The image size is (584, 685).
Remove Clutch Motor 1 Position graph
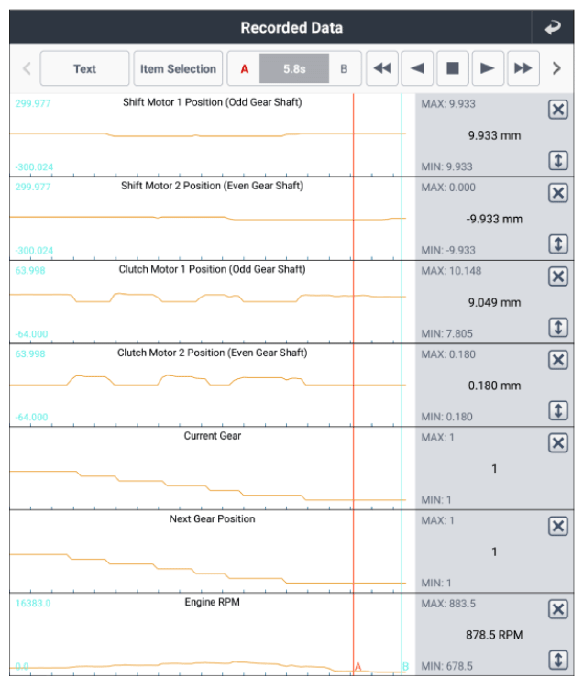558,276
